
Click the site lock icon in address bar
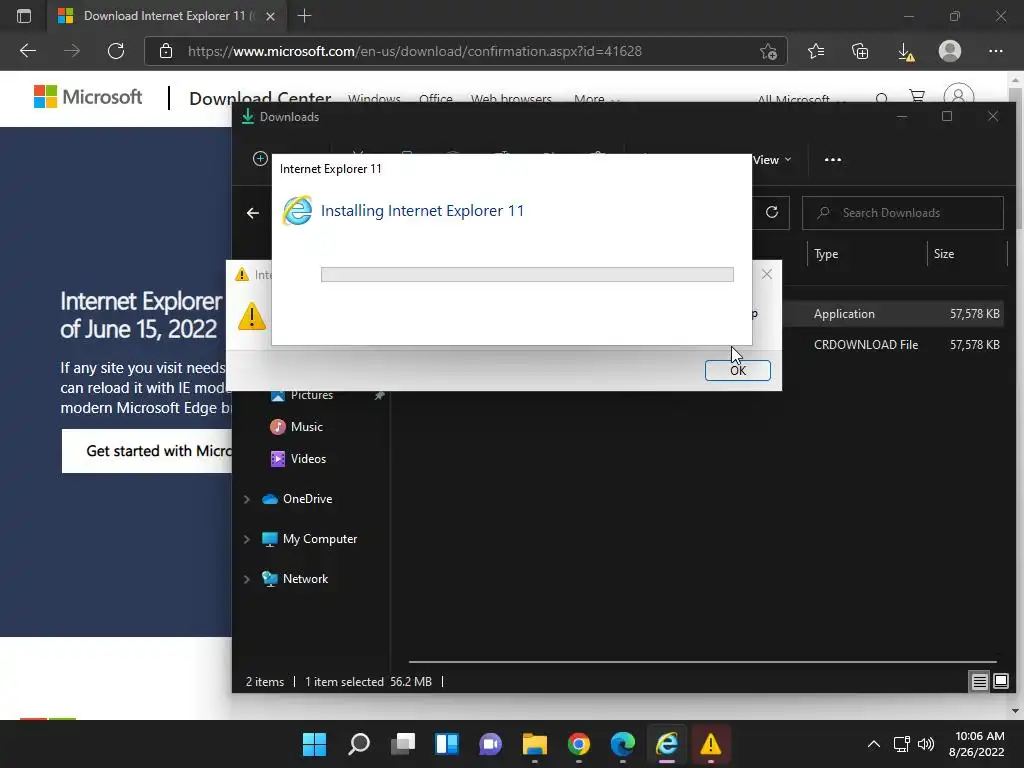(166, 51)
